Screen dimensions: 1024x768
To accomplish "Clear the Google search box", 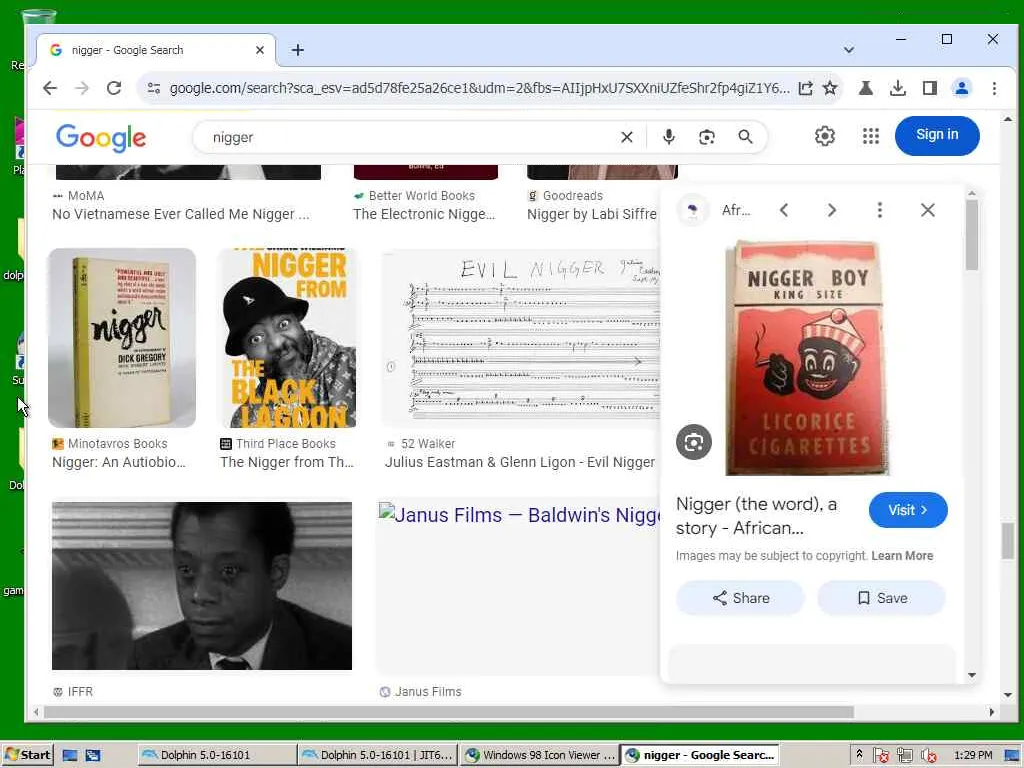I will 627,137.
